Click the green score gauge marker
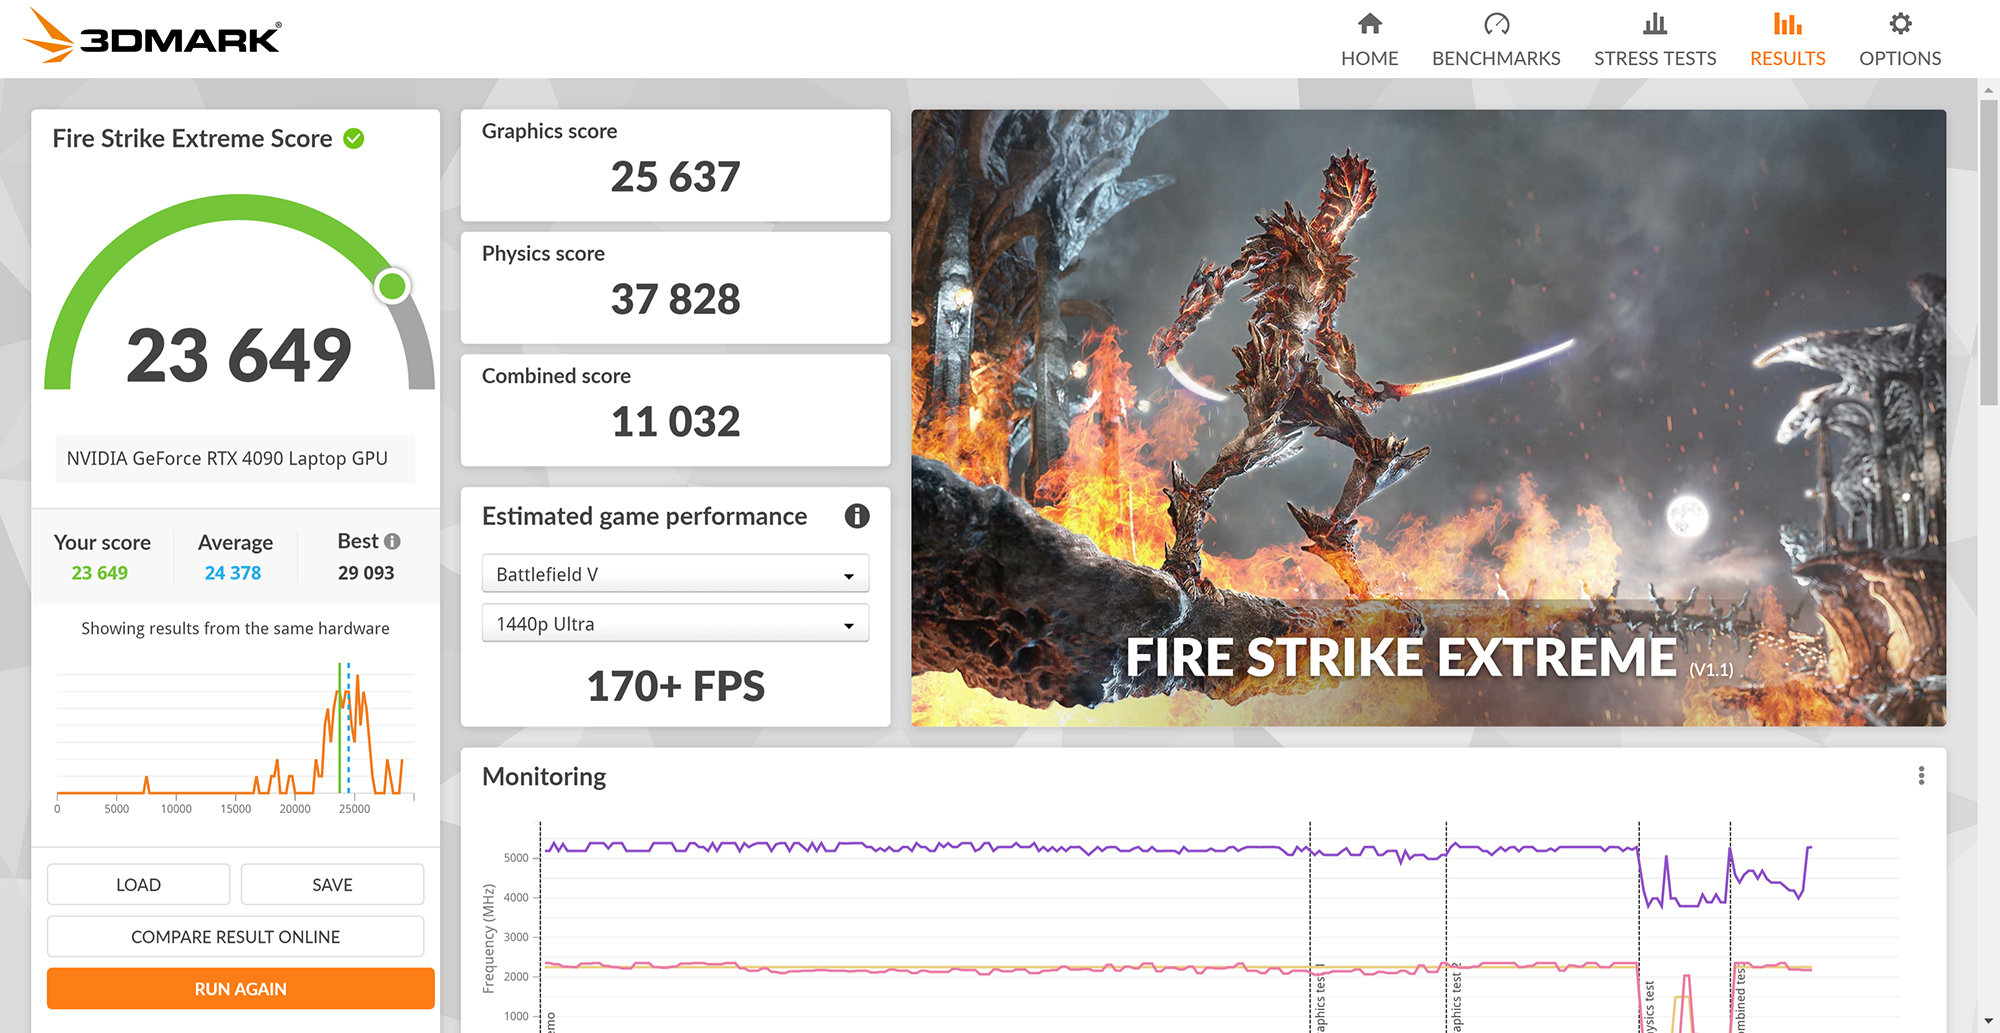2000x1033 pixels. (392, 287)
